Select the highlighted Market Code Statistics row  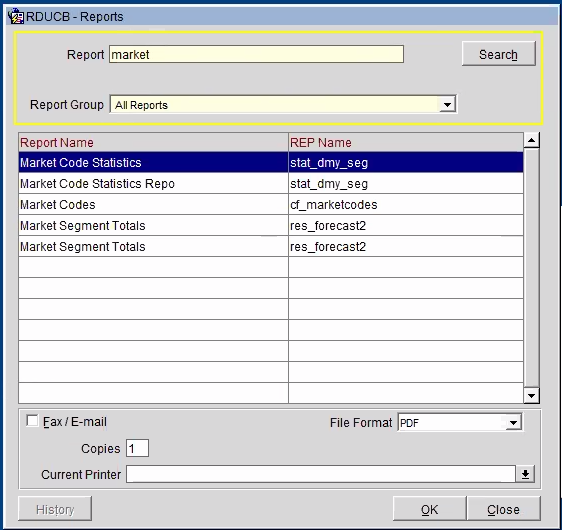coord(271,163)
